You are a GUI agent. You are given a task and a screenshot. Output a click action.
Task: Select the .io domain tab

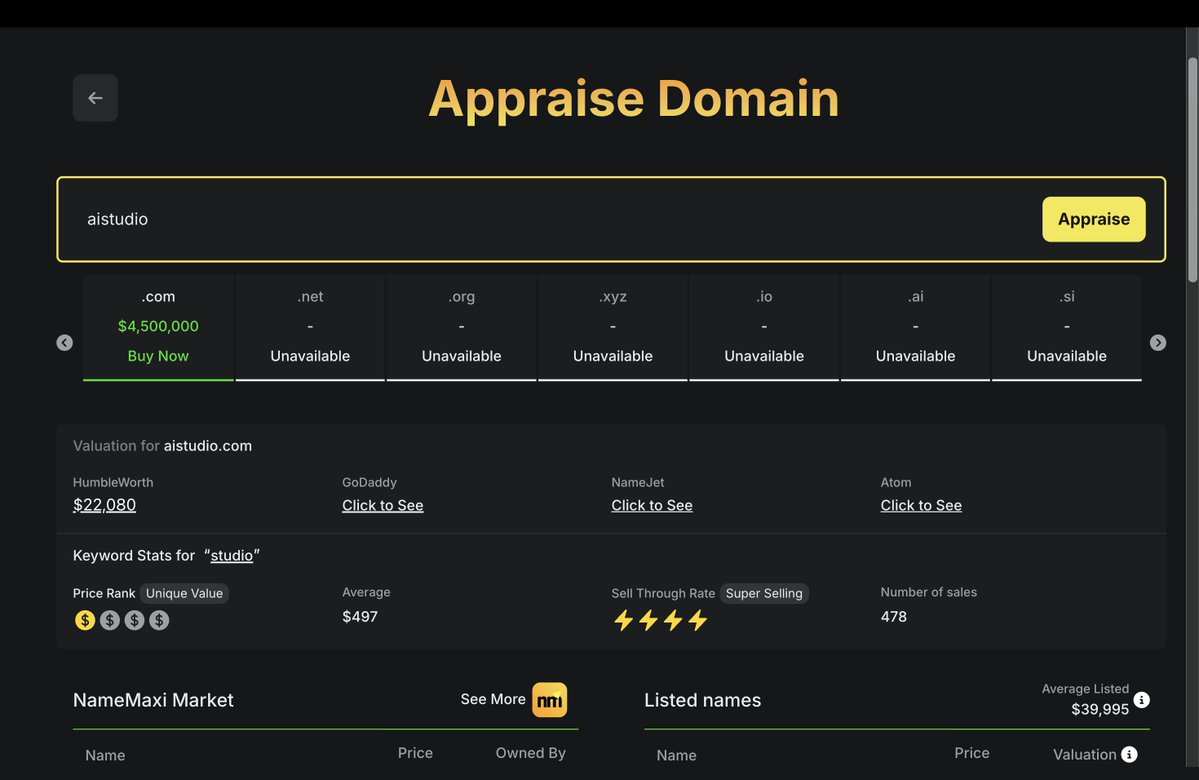tap(764, 327)
